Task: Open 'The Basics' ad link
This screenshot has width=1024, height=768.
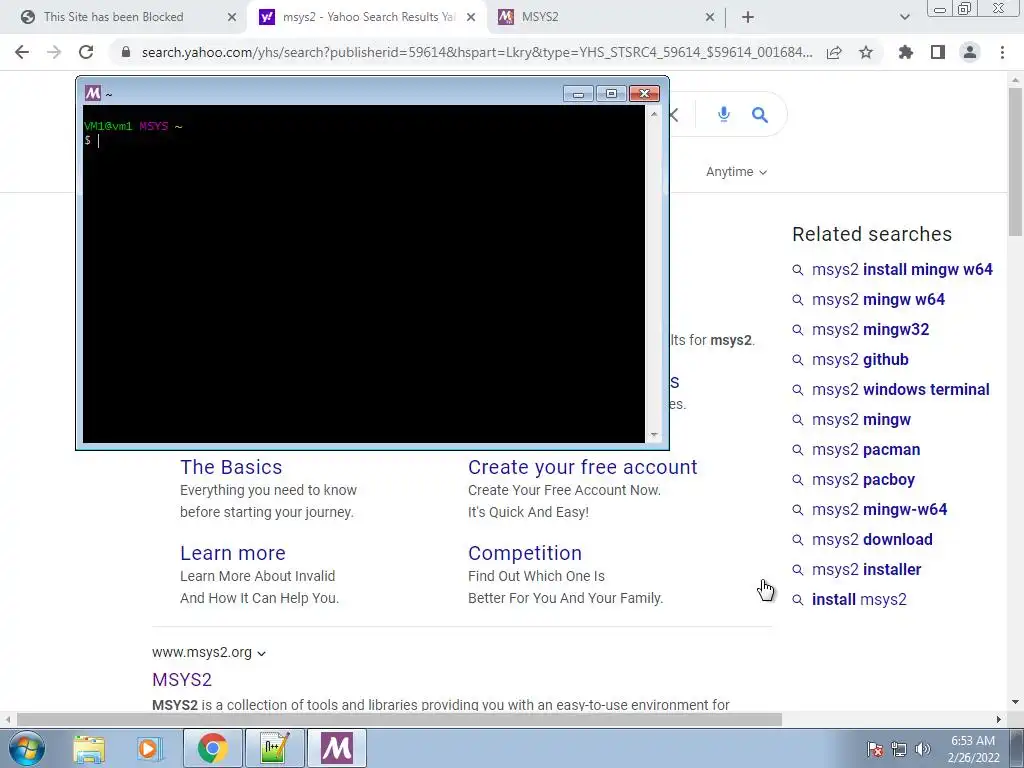Action: [231, 467]
